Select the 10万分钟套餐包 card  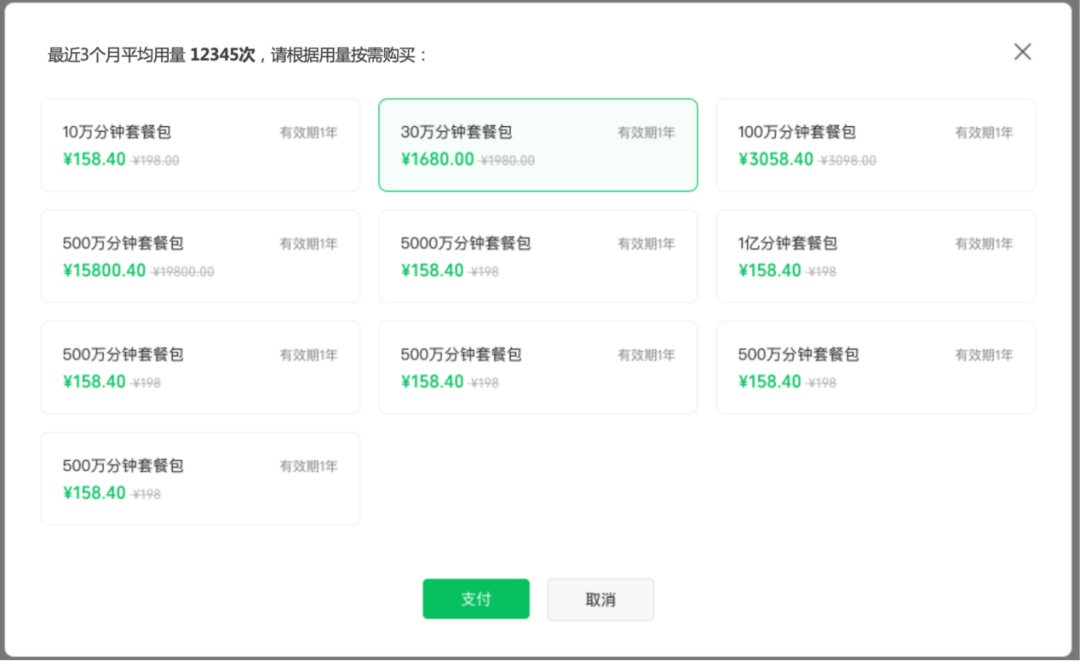coord(200,145)
